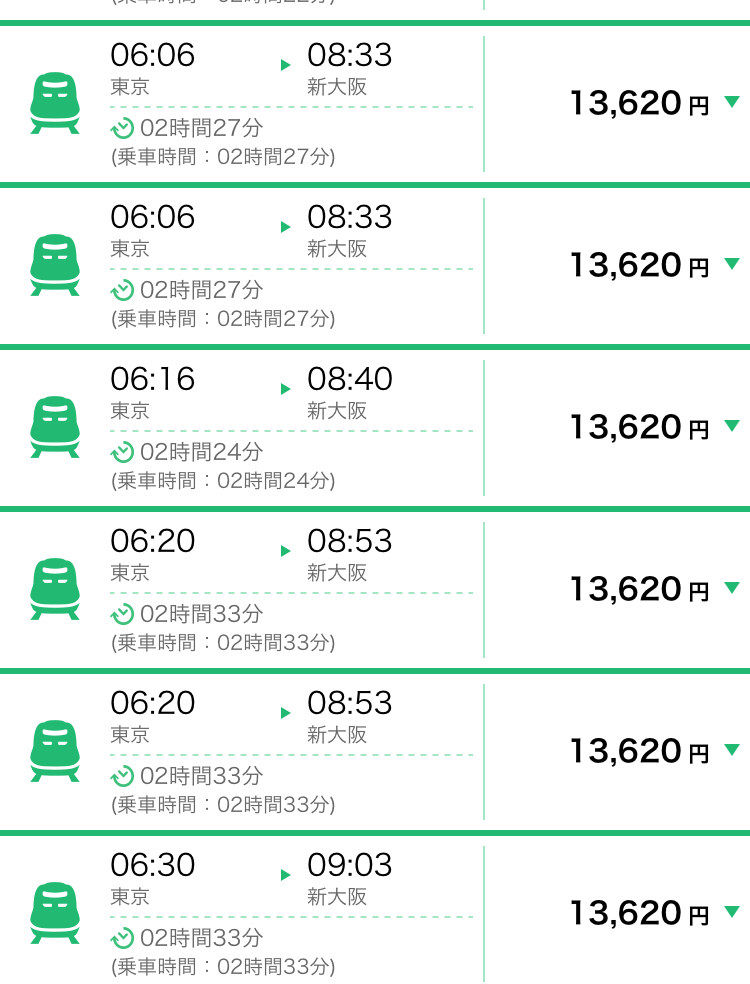Click the clock icon in the 06:30 route
Screen dimensions: 750x984
click(x=122, y=938)
